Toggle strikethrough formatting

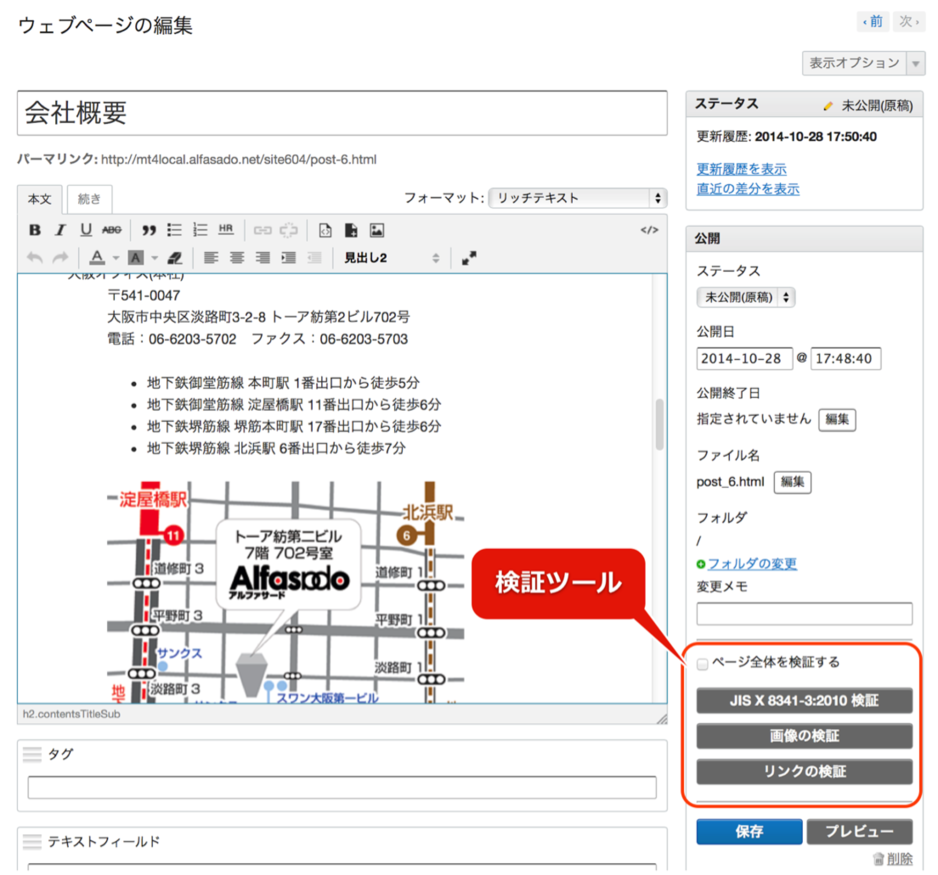112,230
